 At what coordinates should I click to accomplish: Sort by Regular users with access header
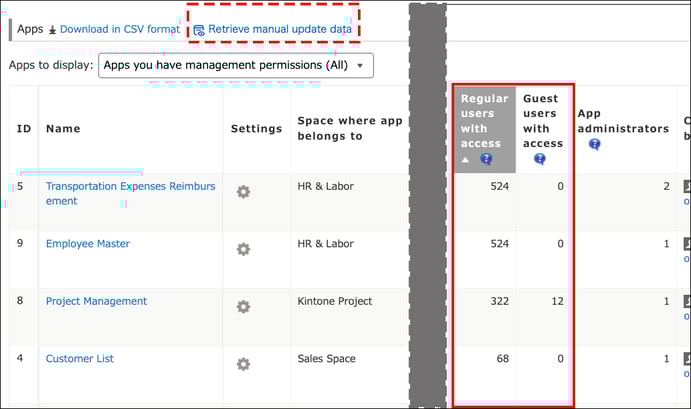point(484,121)
